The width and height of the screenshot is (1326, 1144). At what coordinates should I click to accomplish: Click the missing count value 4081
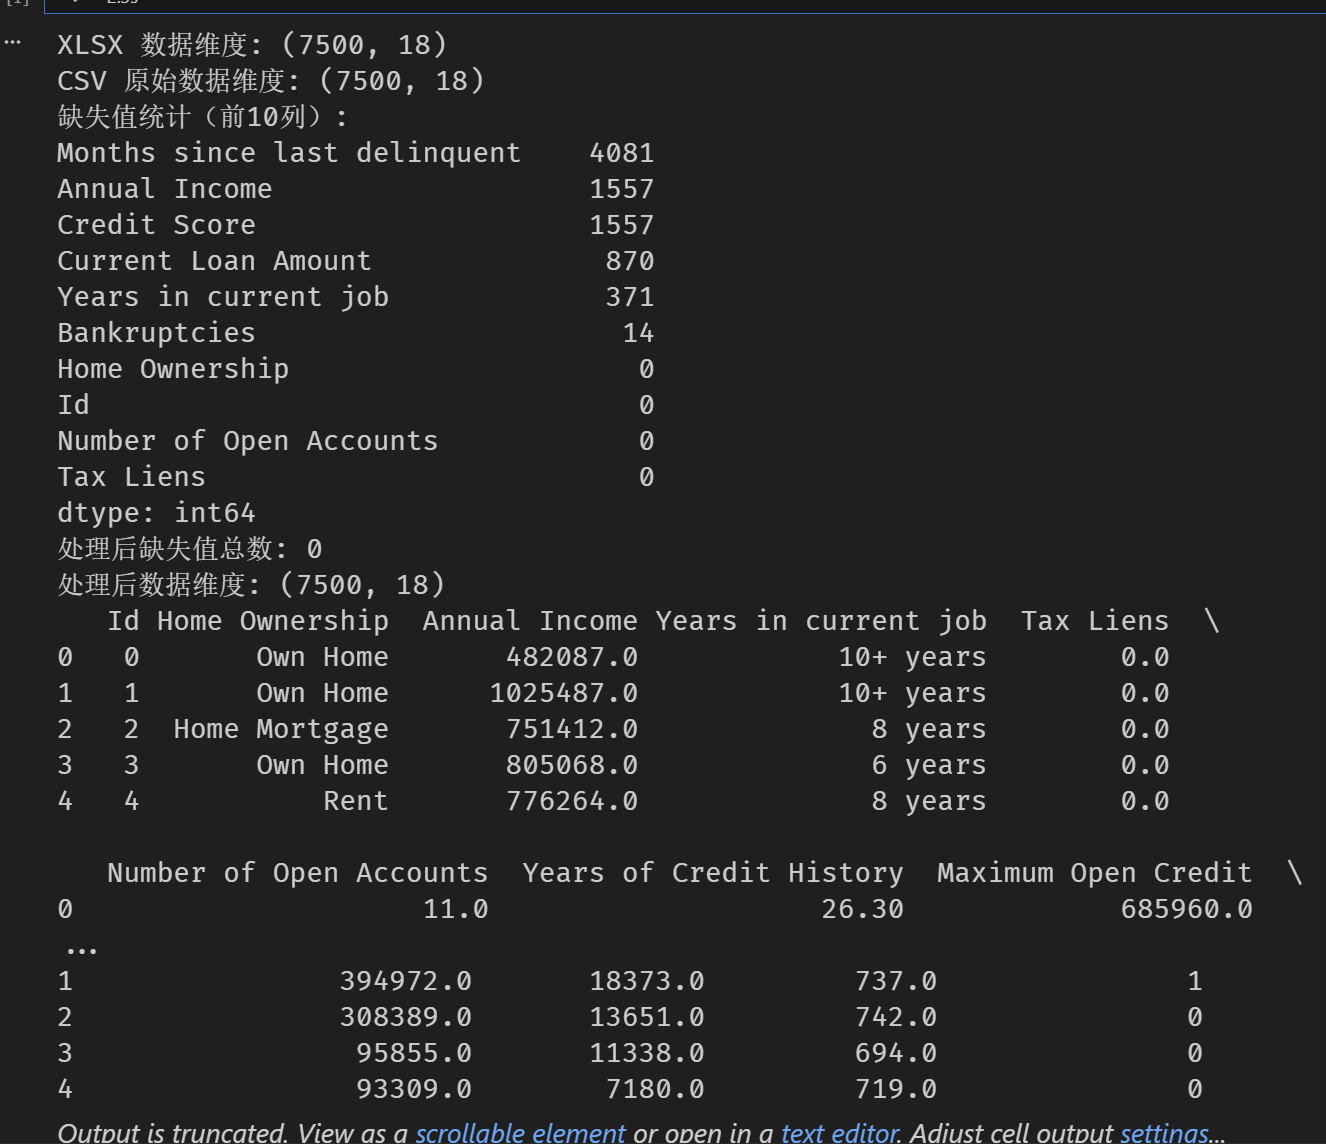tap(621, 153)
